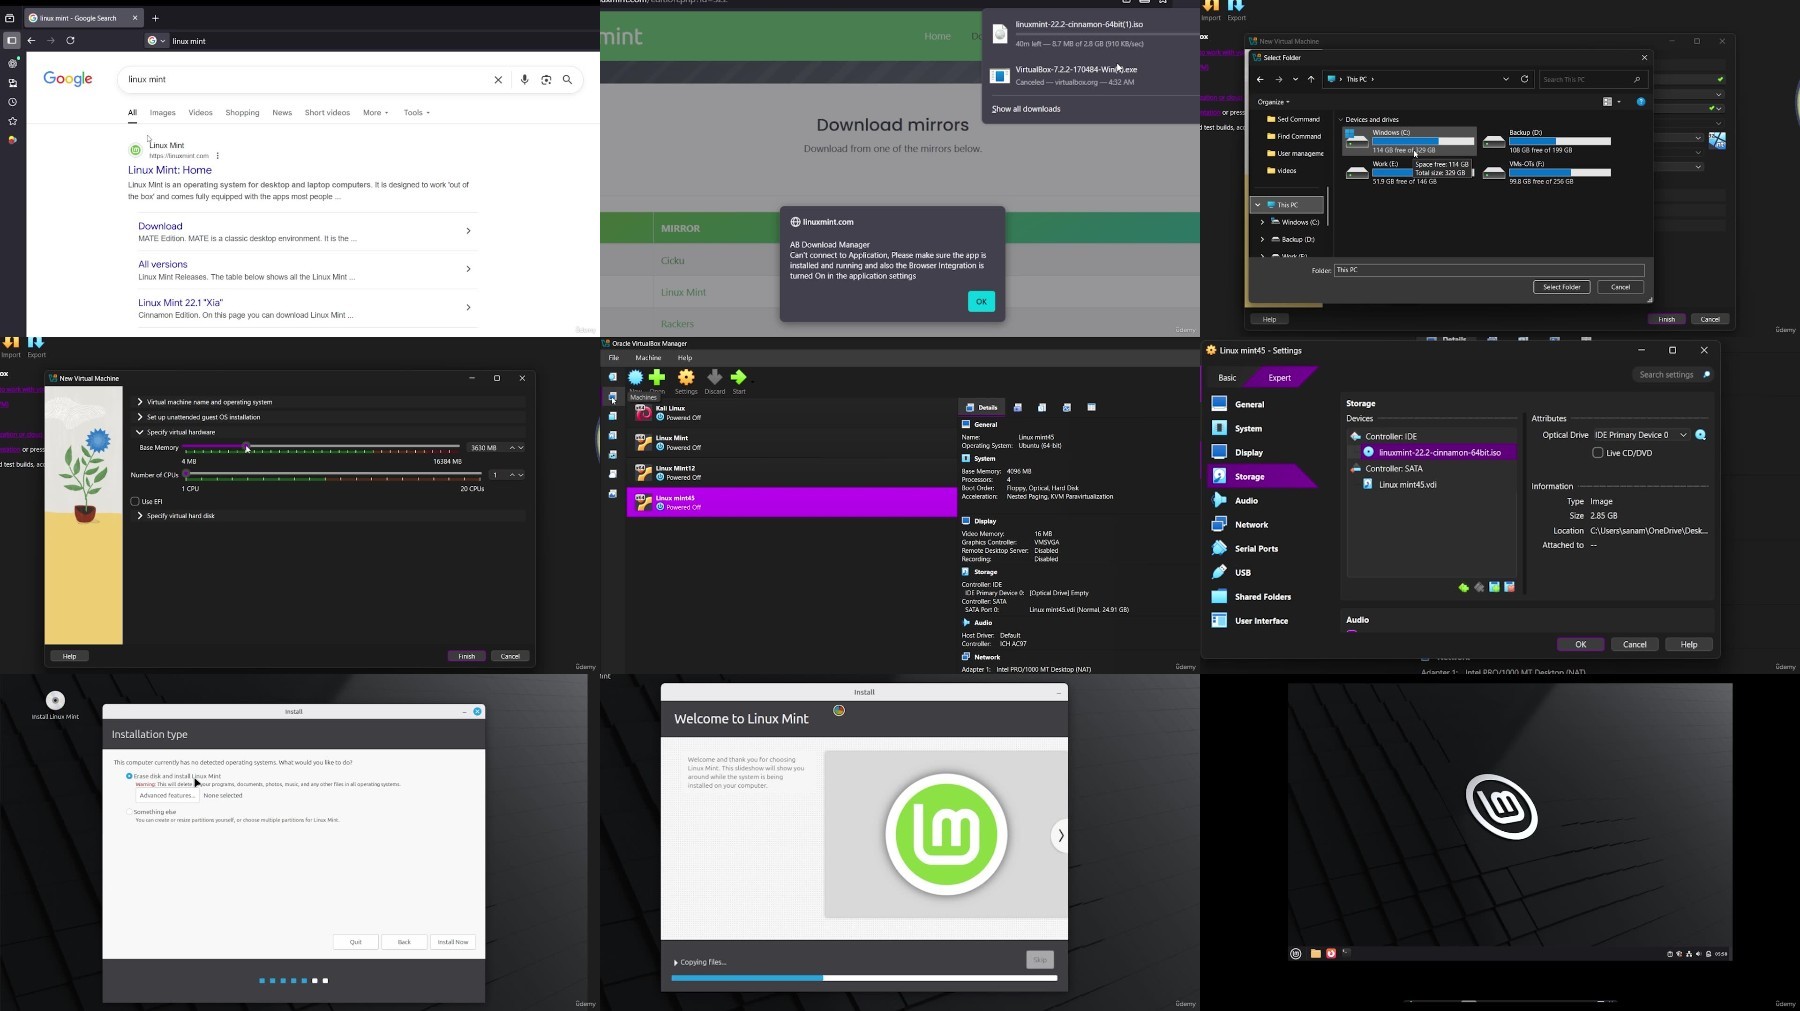This screenshot has width=1800, height=1011.
Task: Click the Google Lens image search icon
Action: (x=546, y=80)
